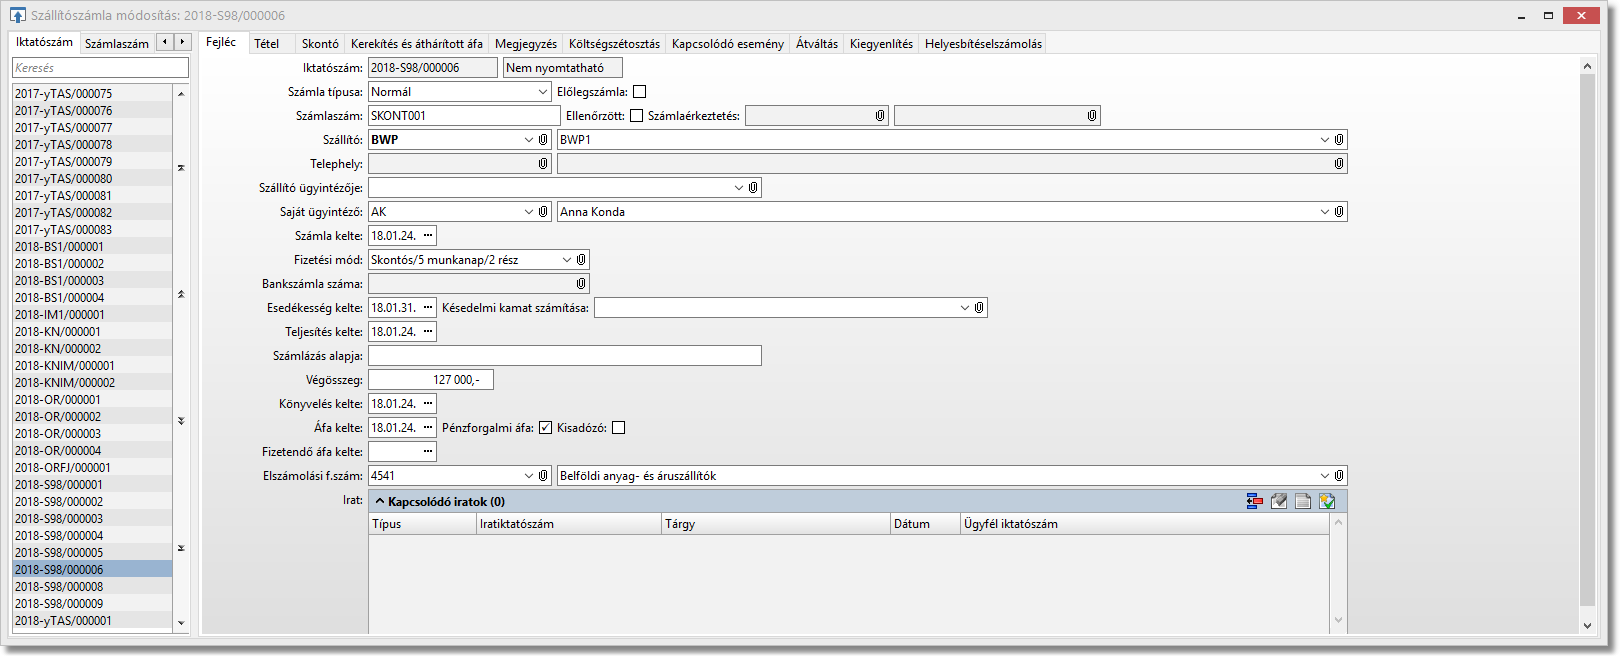Viewport: 1620px width, 658px height.
Task: Open the Késedelmi kamat számítása dropdown
Action: [965, 308]
